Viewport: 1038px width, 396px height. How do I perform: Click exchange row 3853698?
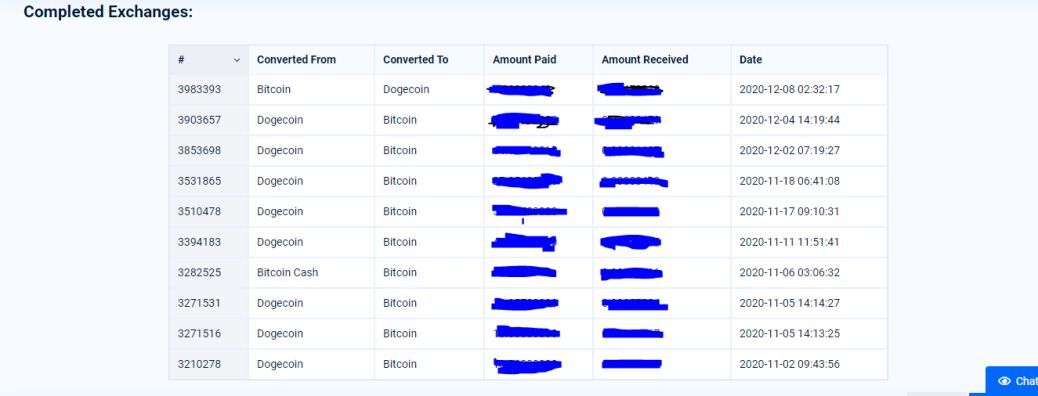[528, 150]
